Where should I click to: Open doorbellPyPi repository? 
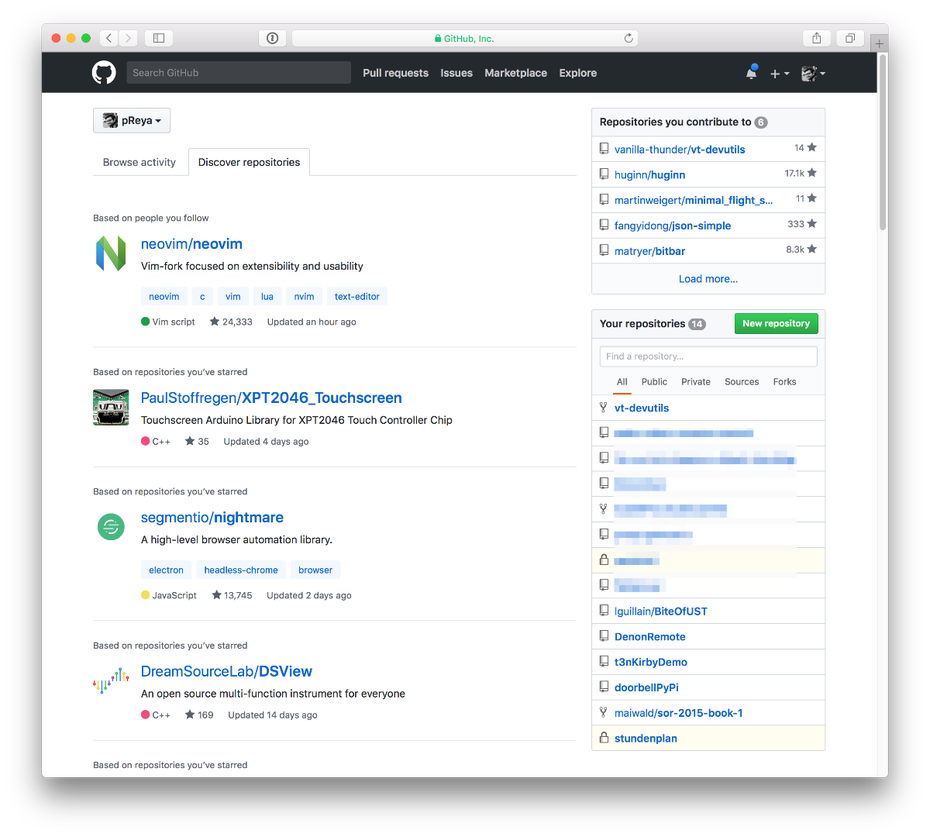646,688
